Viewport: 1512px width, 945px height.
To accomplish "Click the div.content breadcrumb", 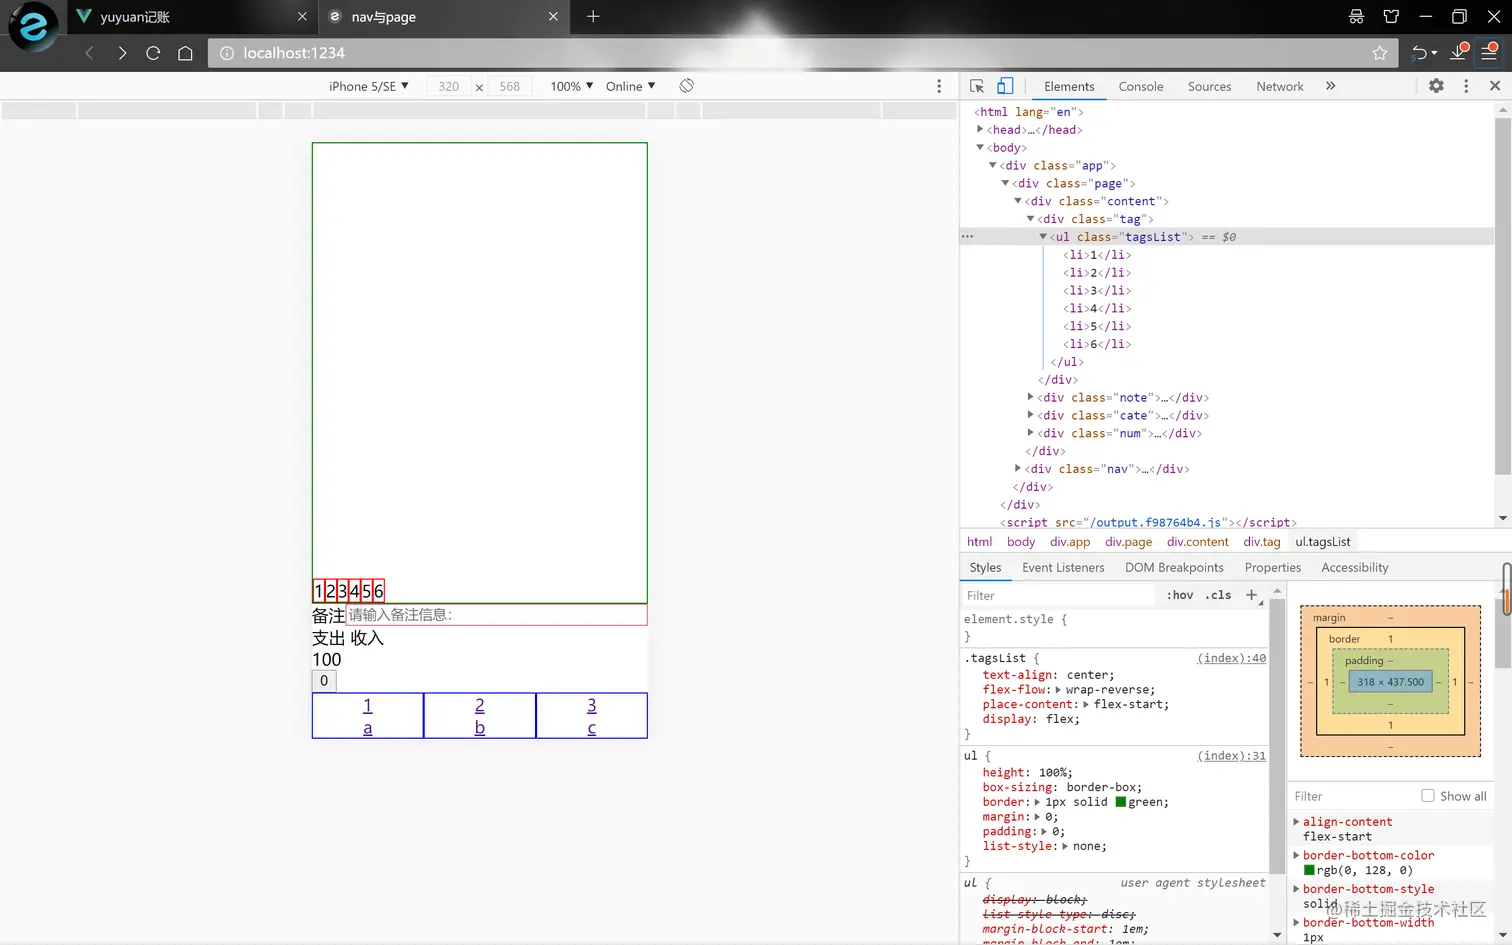I will tap(1197, 542).
